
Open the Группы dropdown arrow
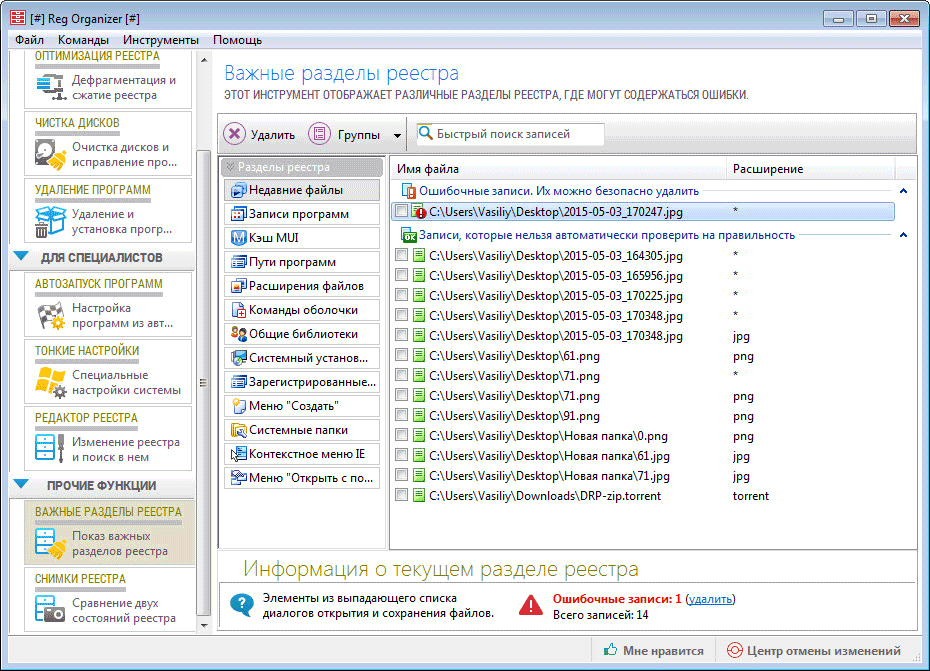[397, 135]
